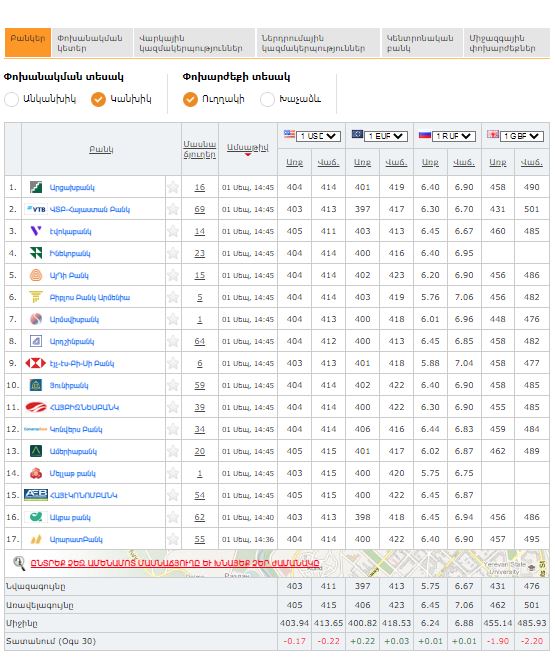Click the magnifier icon beside the map link

pos(18,563)
